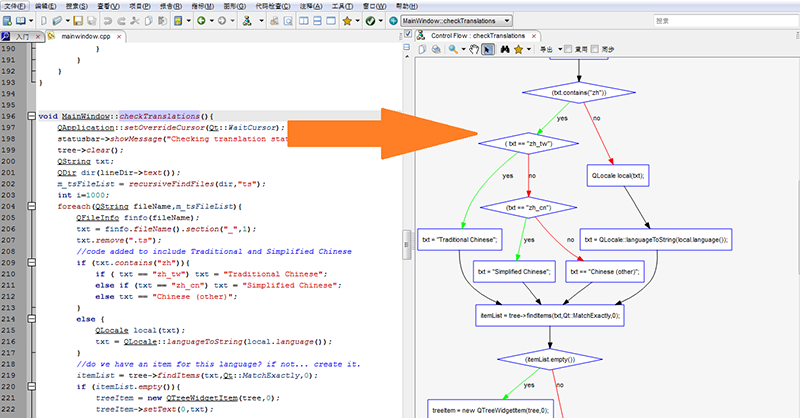Open the 文件(F) menu
800x418 pixels.
15,6
